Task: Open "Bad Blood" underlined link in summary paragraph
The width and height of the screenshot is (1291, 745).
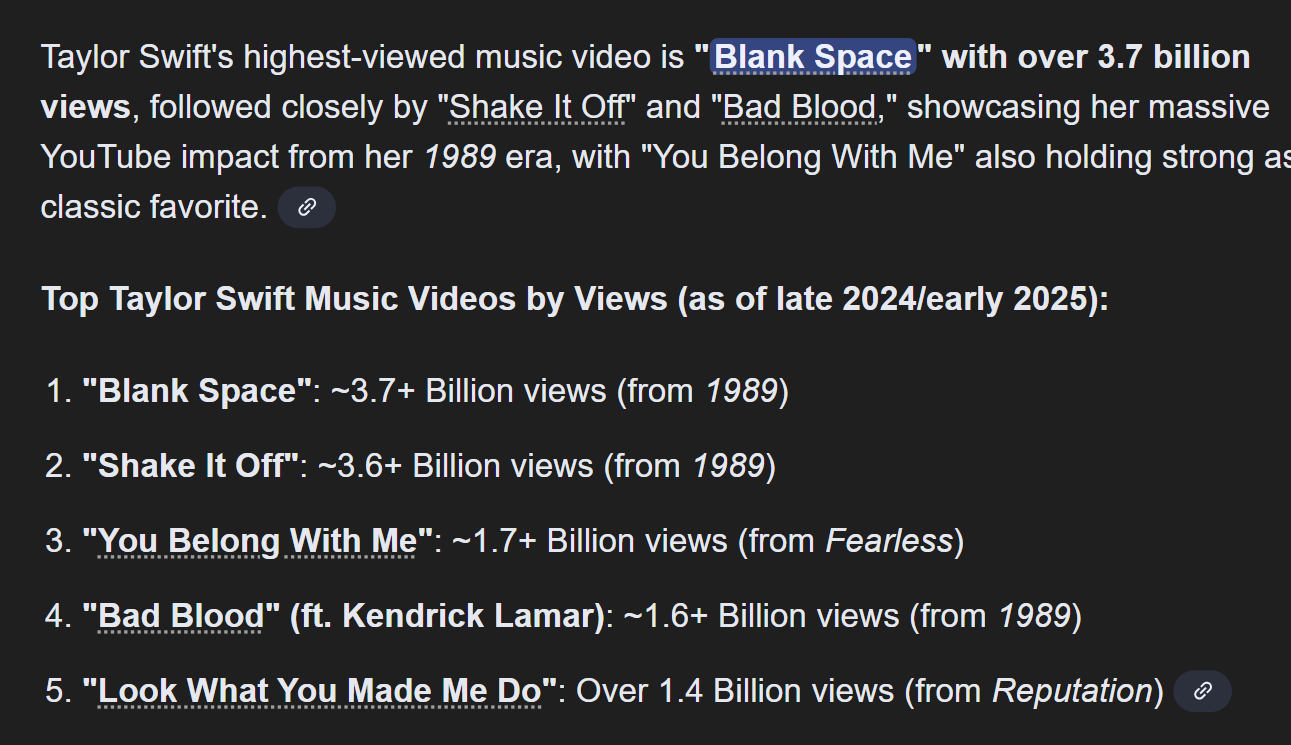Action: pyautogui.click(x=798, y=107)
